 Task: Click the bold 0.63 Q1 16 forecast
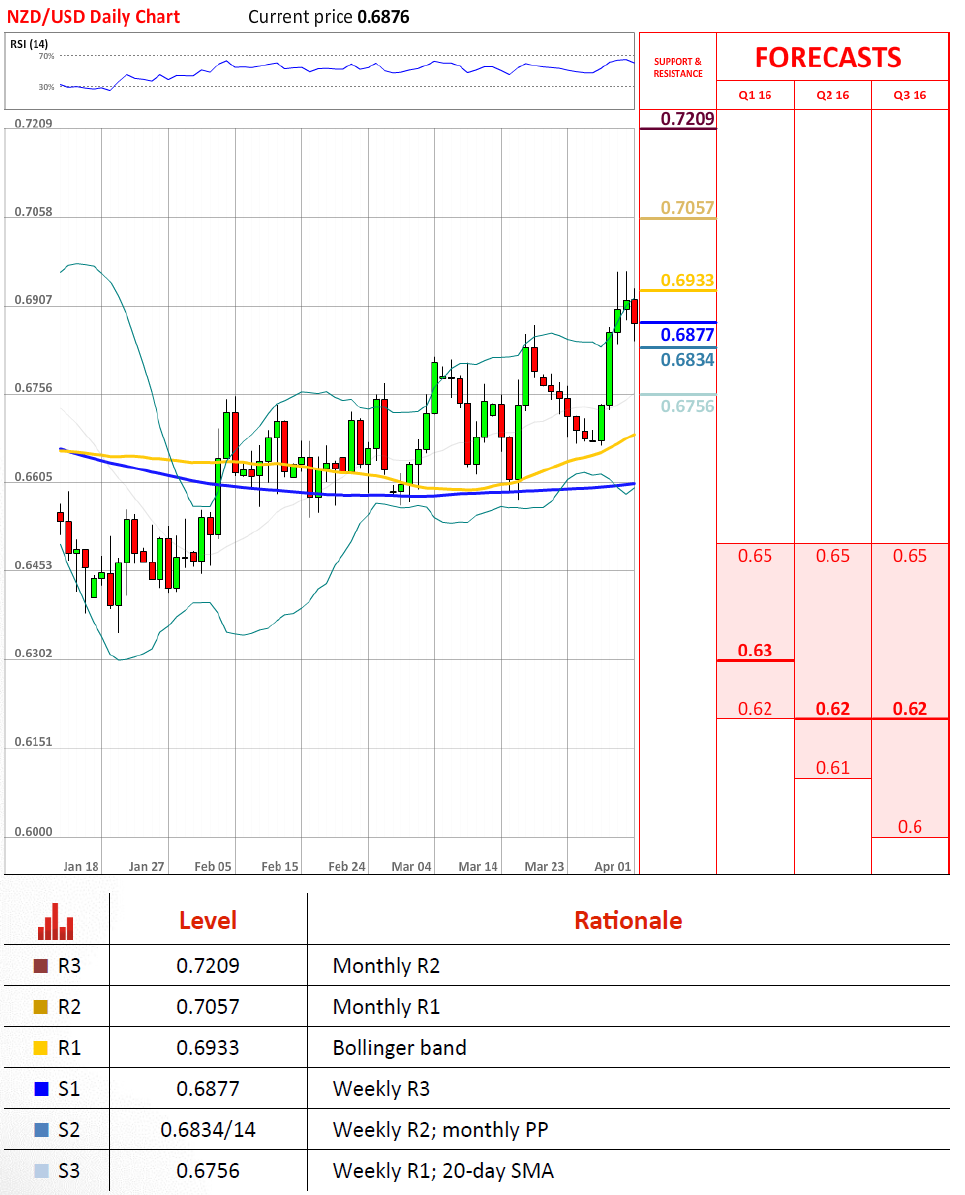pyautogui.click(x=755, y=650)
